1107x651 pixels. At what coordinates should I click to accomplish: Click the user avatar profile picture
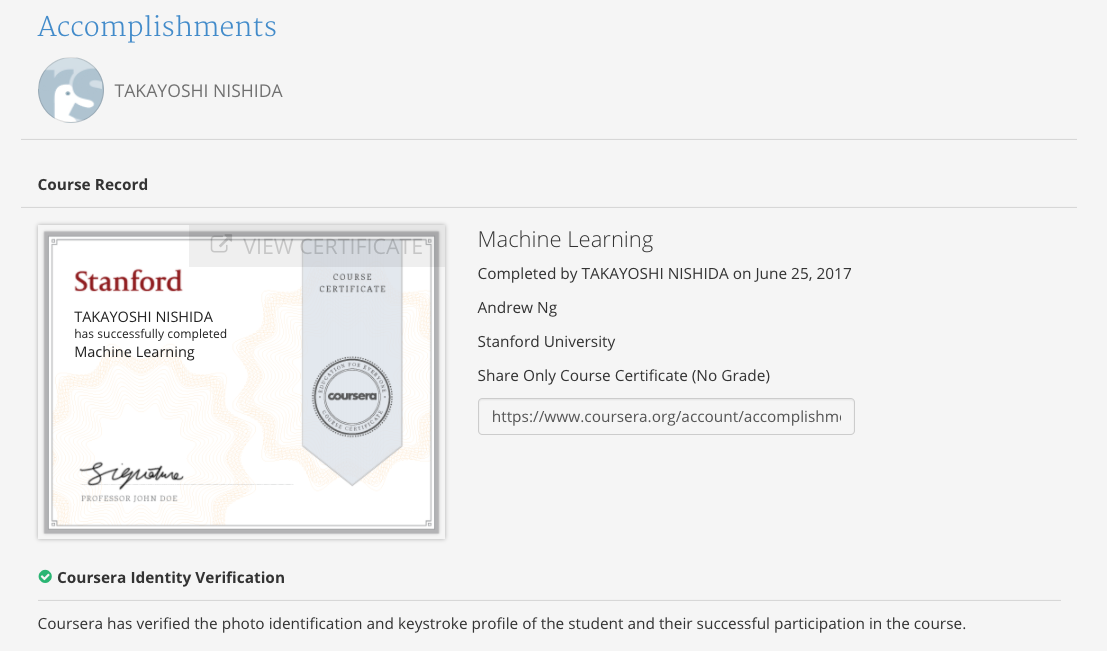coord(71,90)
